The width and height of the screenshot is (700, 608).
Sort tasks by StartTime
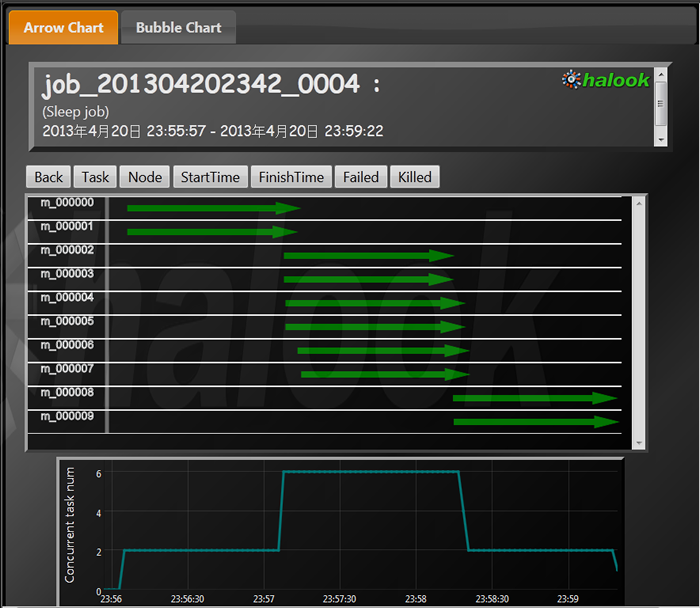point(210,177)
